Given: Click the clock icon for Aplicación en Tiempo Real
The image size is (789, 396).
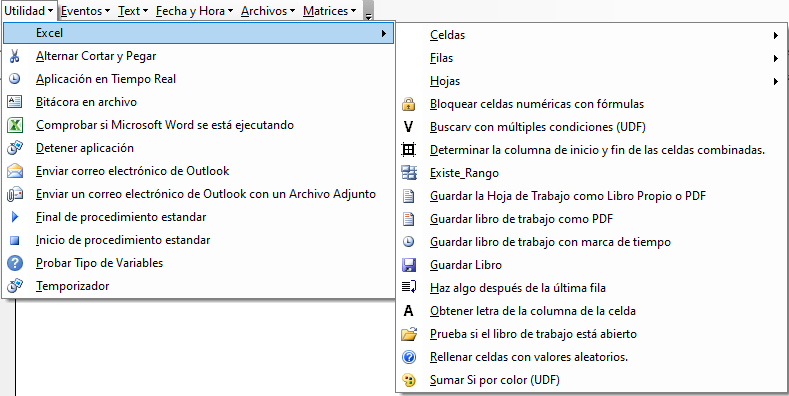Looking at the screenshot, I should 15,79.
